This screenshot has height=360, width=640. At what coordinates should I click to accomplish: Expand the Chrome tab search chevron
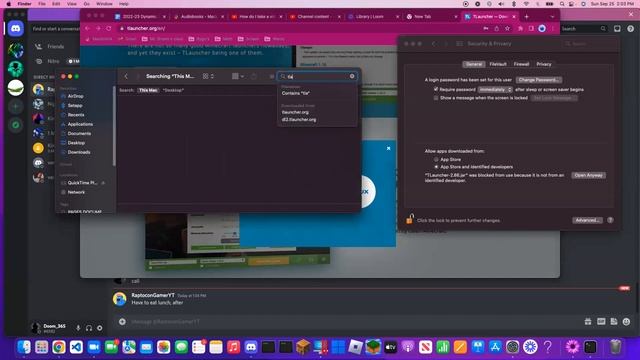(x=552, y=17)
